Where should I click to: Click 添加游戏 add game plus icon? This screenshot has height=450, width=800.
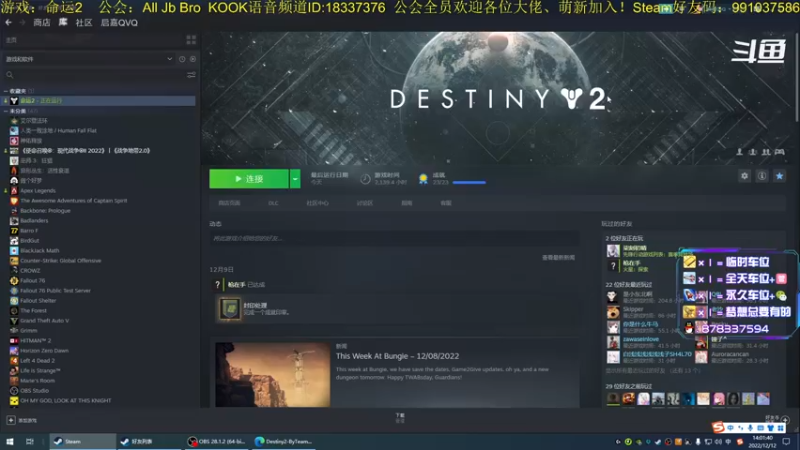(x=11, y=420)
